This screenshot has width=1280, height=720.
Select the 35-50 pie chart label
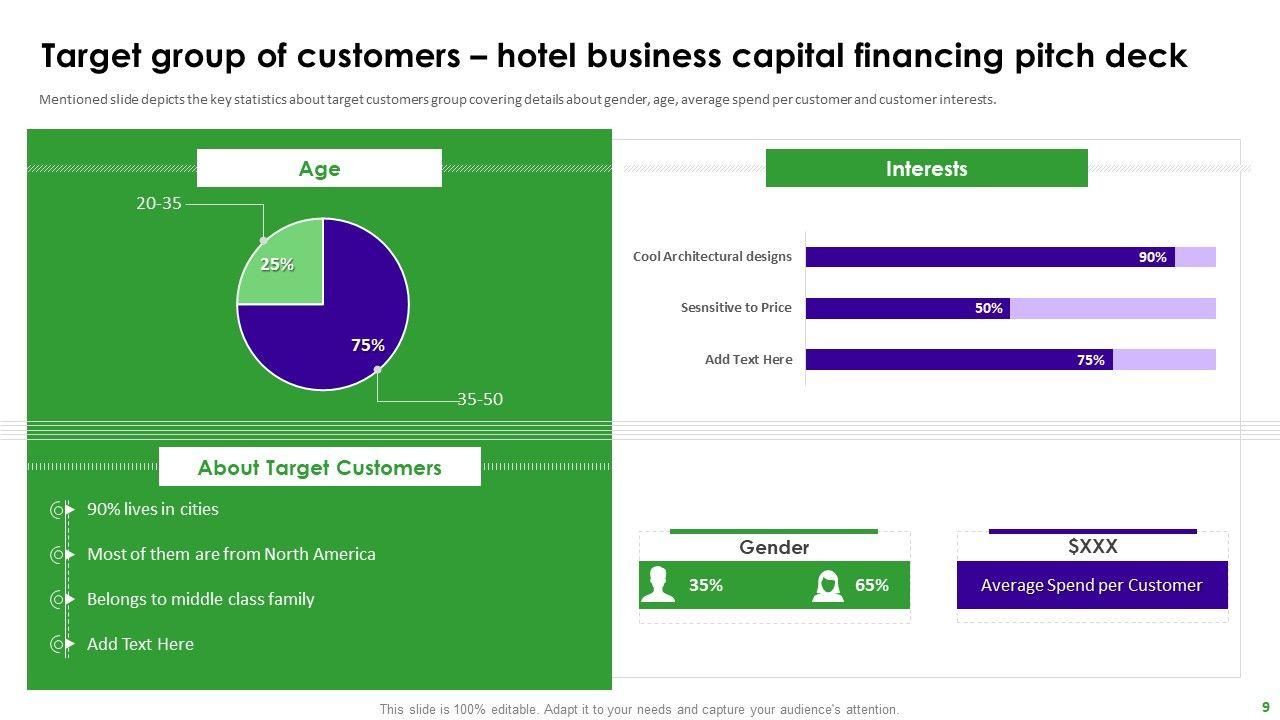point(480,400)
